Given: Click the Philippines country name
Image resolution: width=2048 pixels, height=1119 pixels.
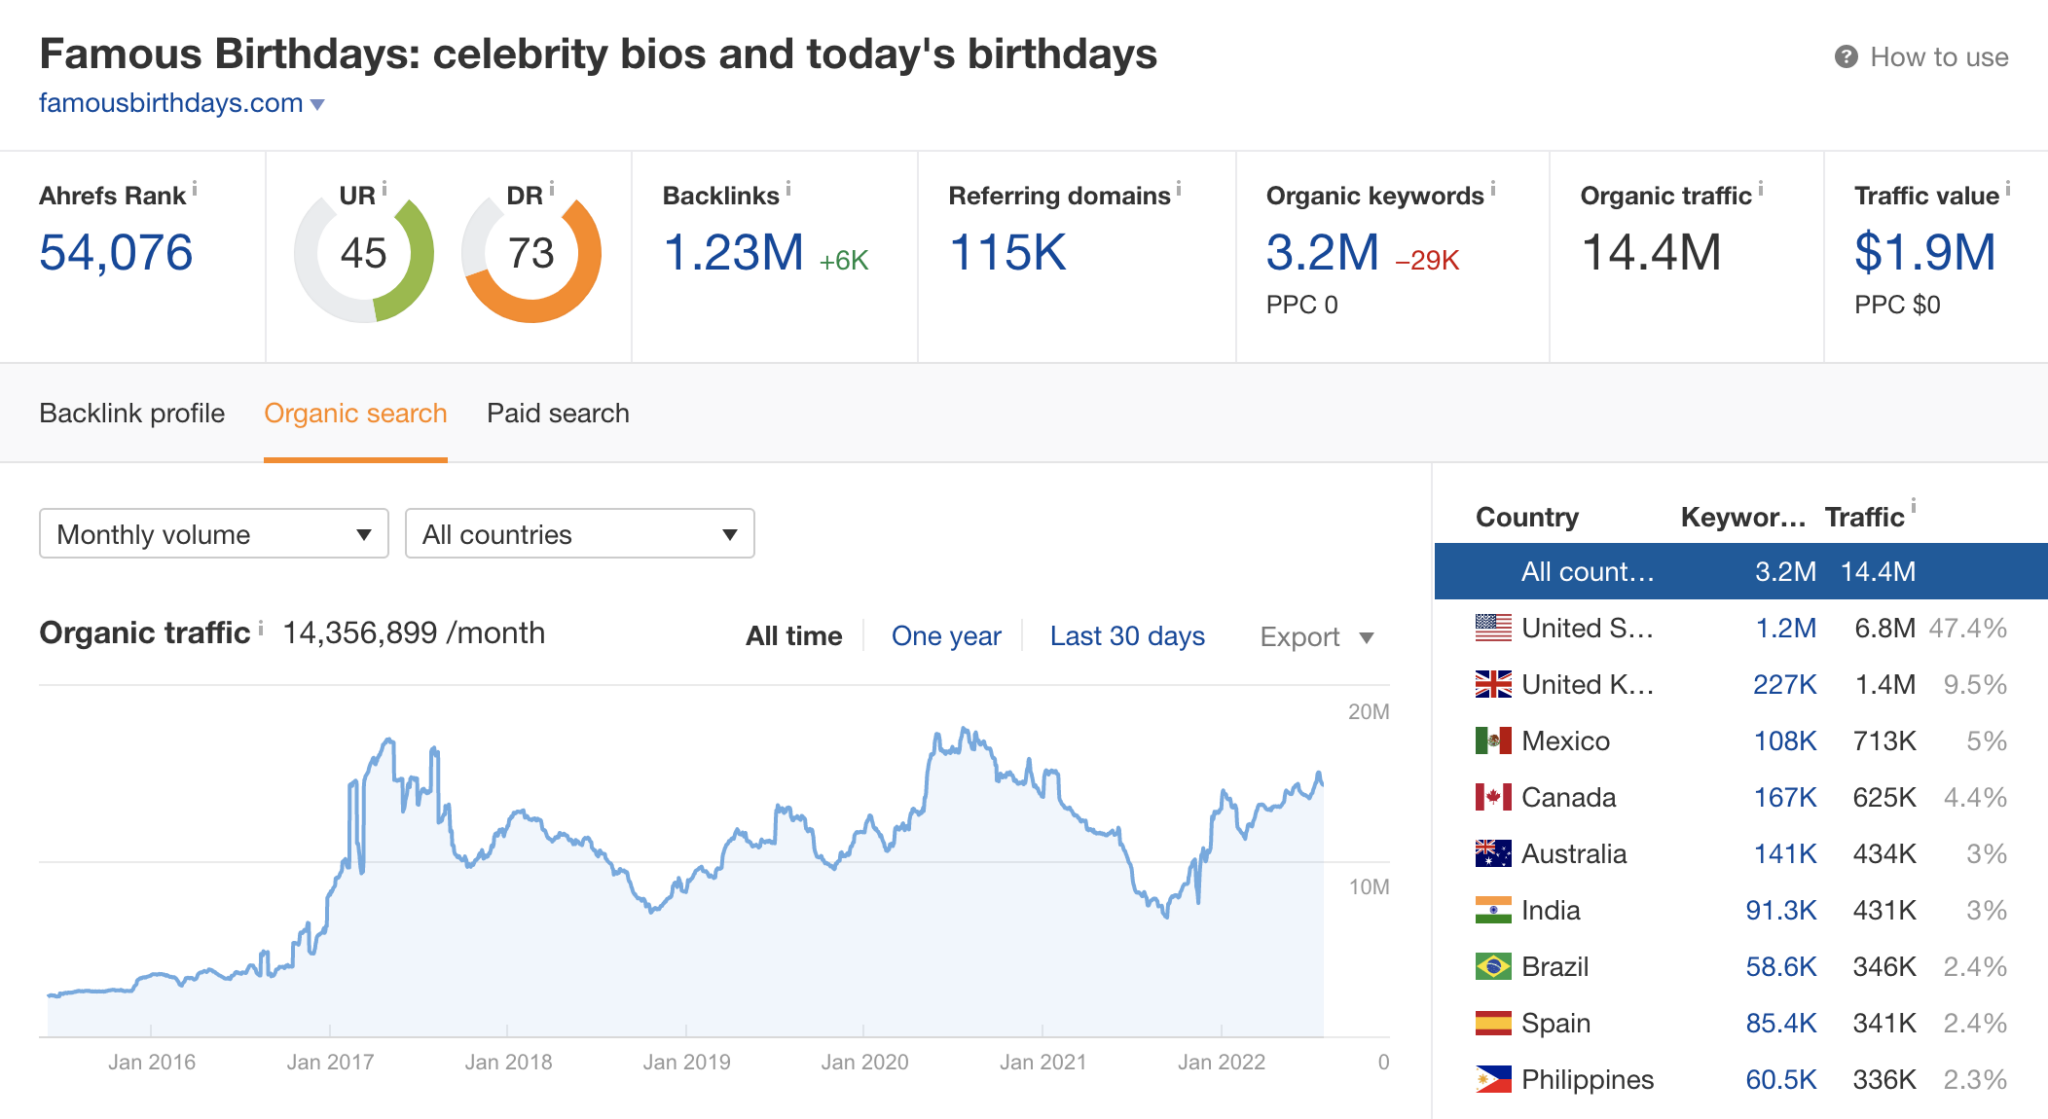Looking at the screenshot, I should click(1587, 1079).
